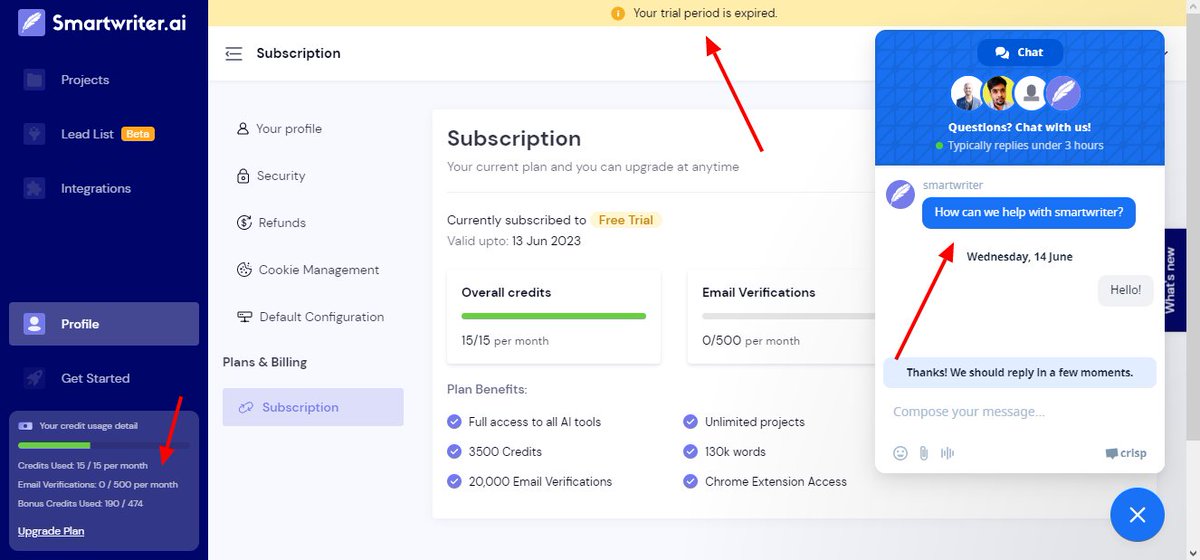Viewport: 1200px width, 560px height.
Task: Open the emoji picker in chat
Action: pos(900,453)
